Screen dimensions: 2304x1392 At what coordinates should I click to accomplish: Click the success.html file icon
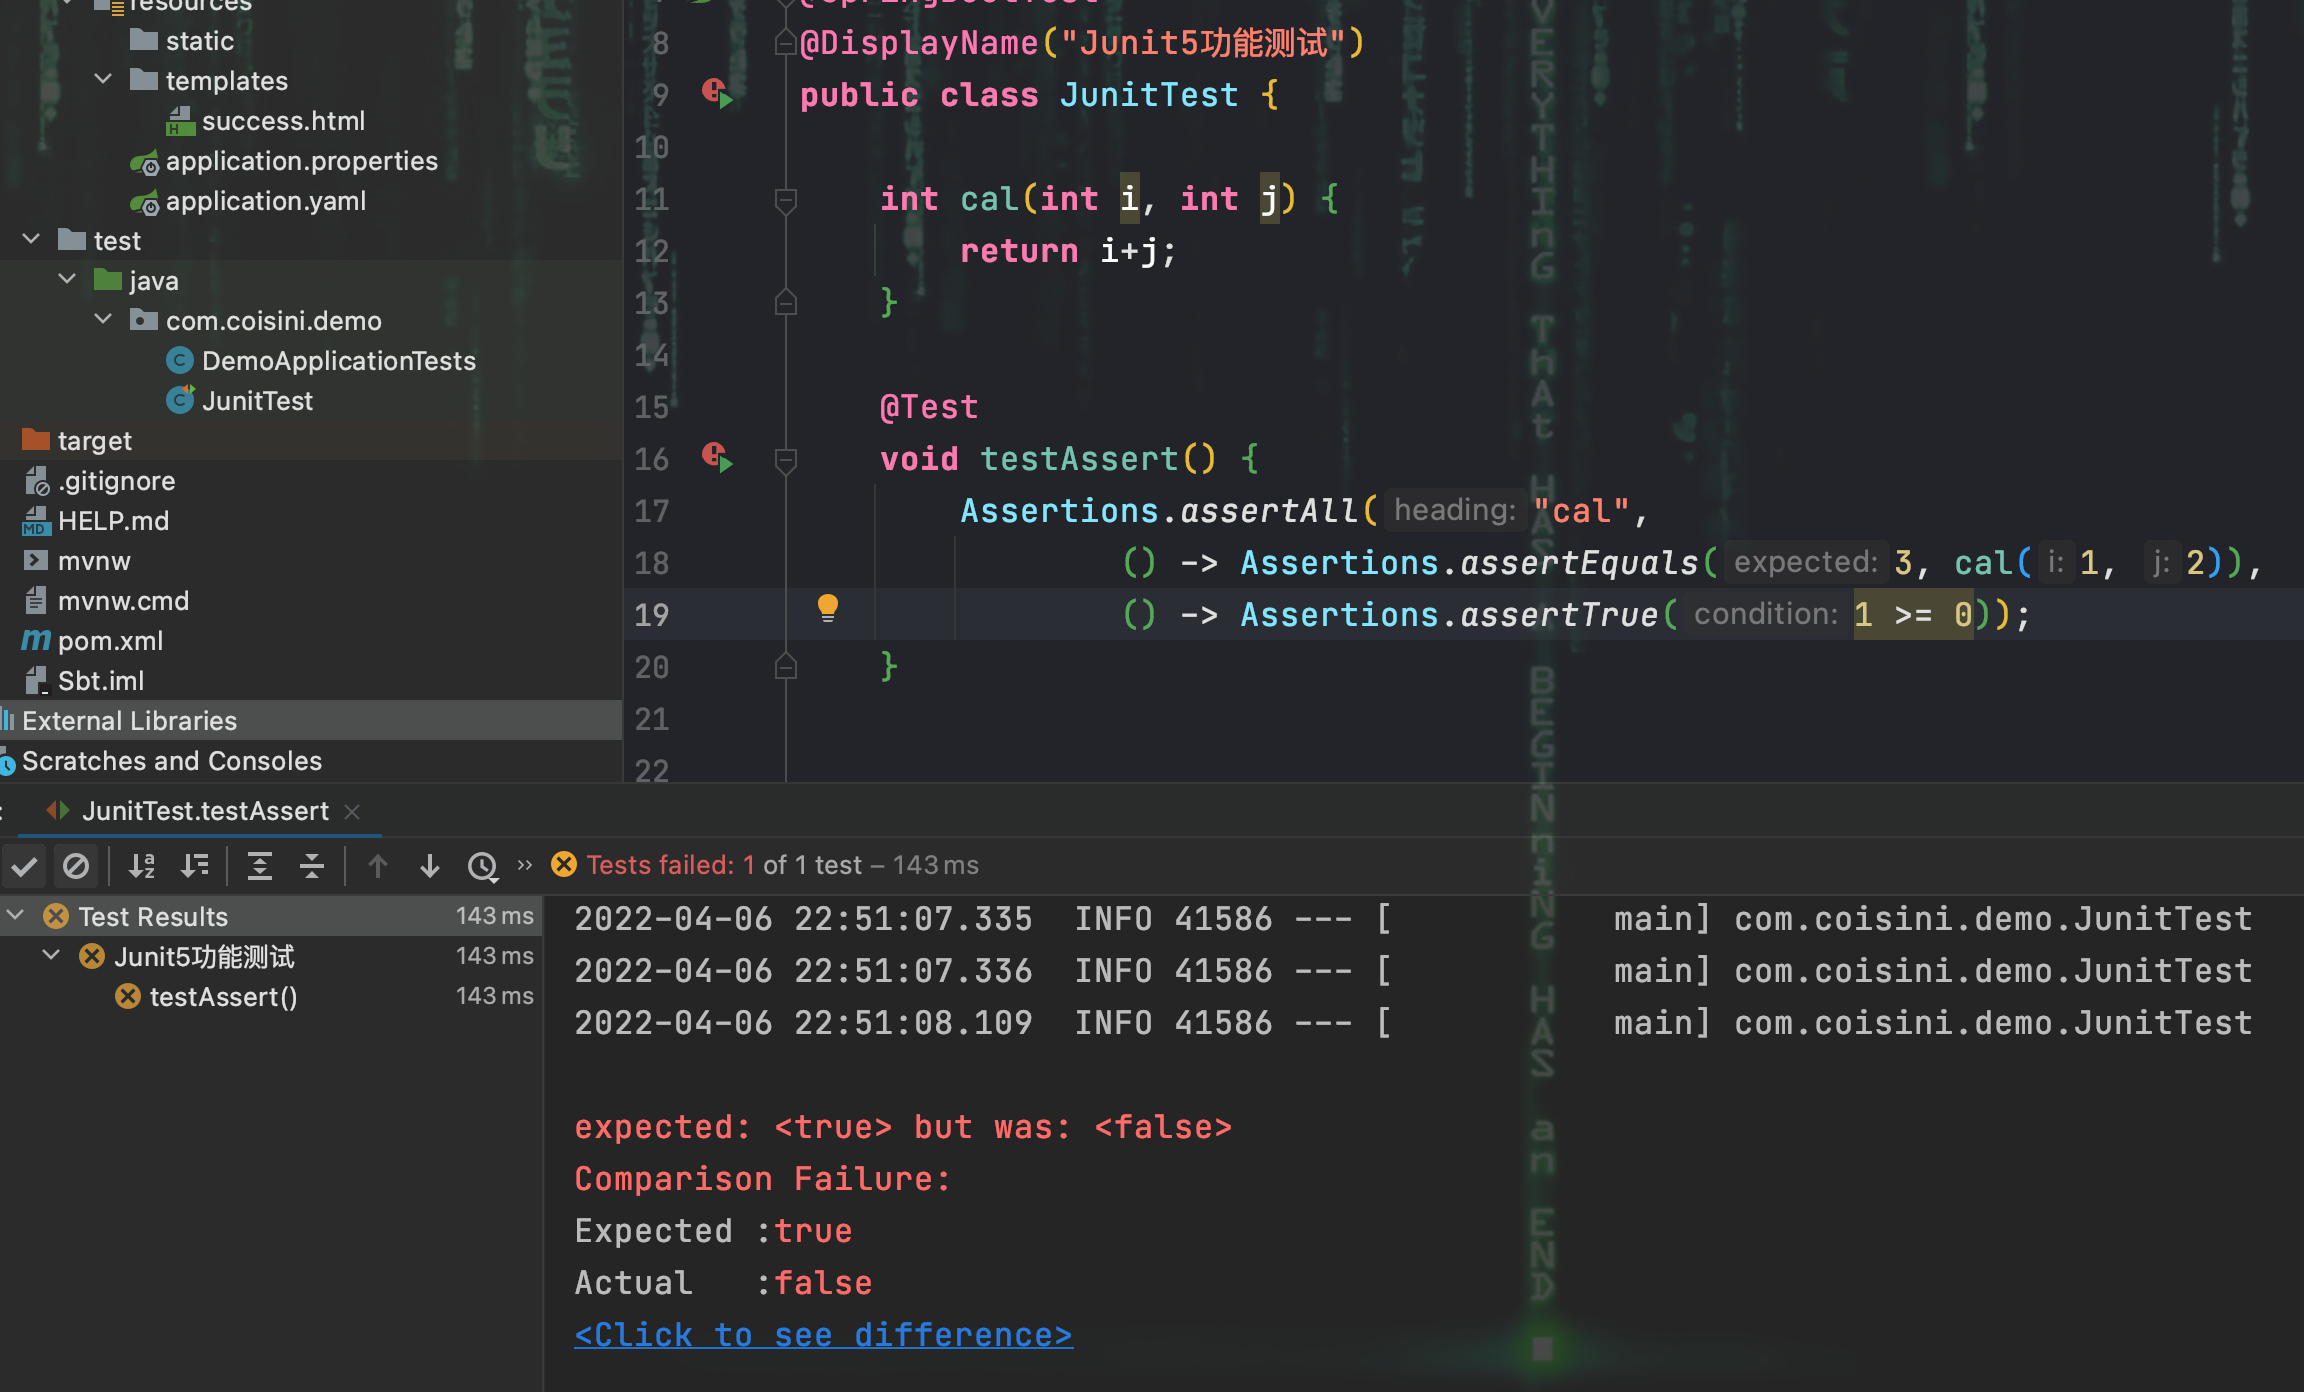click(180, 121)
